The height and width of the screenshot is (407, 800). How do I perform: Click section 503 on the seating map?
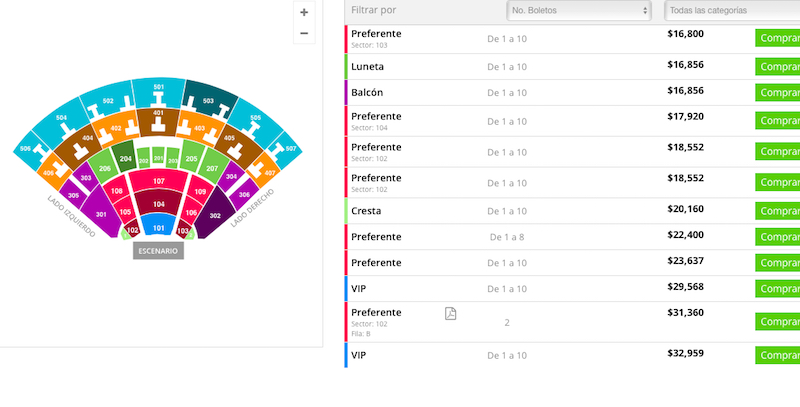(x=208, y=101)
